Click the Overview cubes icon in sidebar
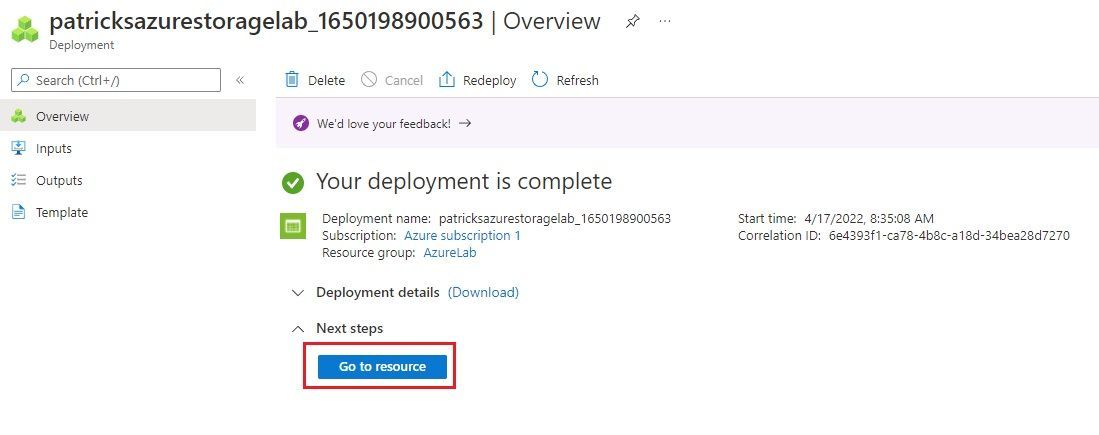The image size is (1099, 435). click(18, 116)
